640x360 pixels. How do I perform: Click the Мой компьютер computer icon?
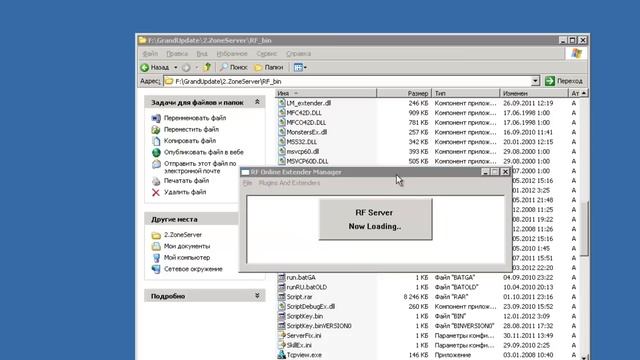coord(156,258)
